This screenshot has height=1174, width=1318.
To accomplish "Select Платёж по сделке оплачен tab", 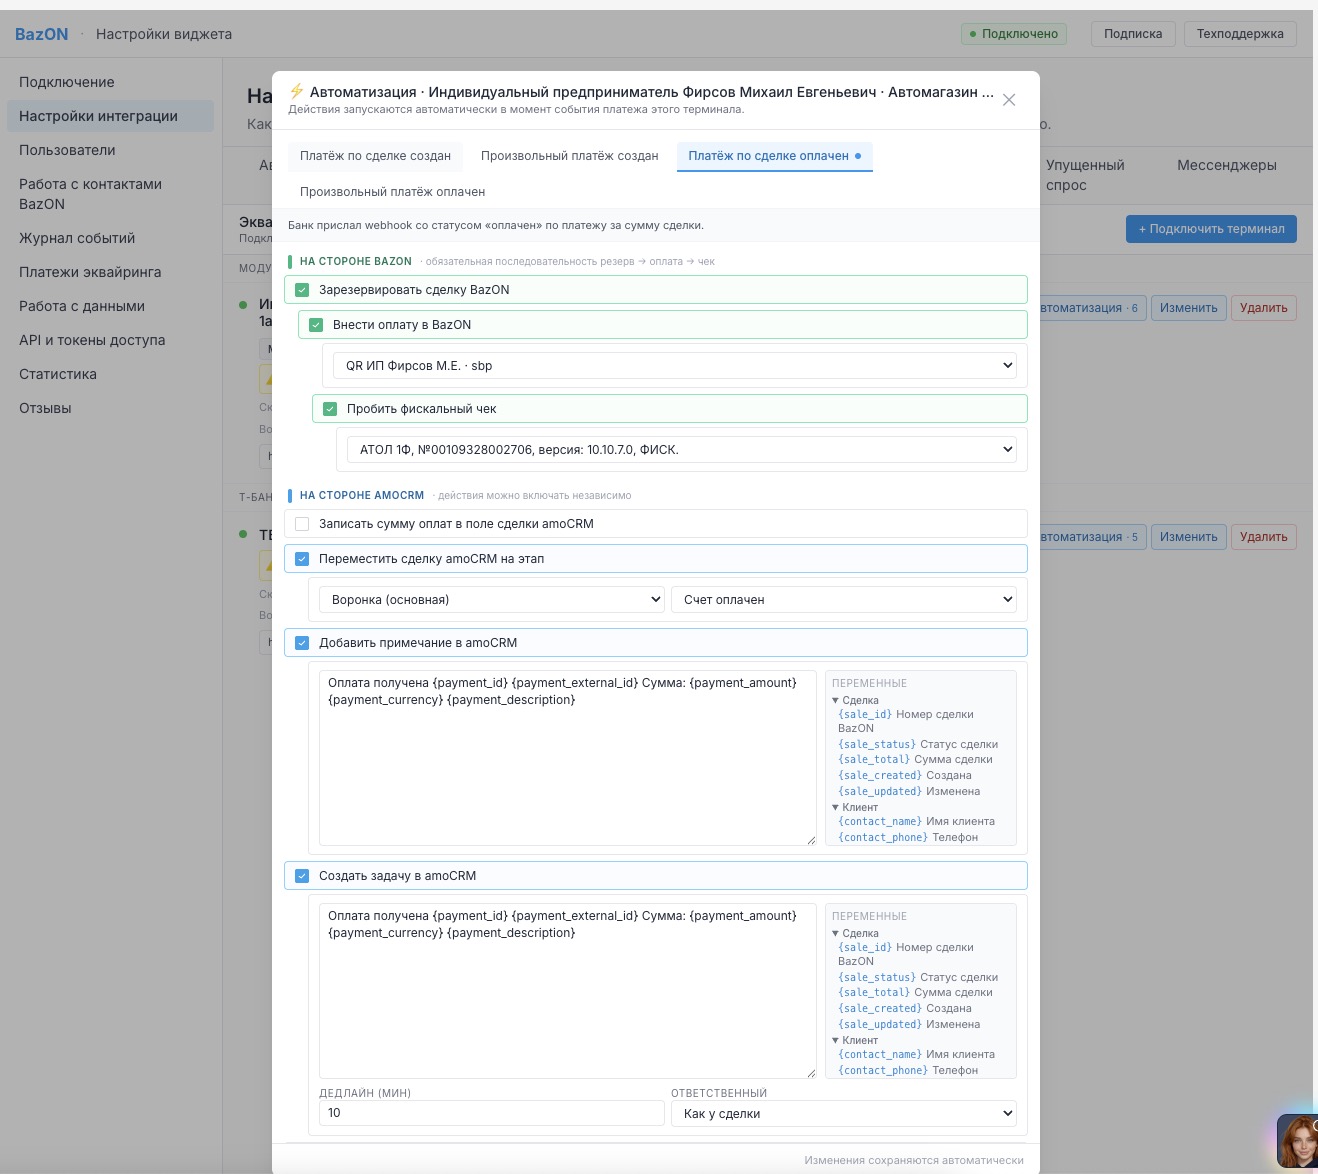I will point(775,156).
